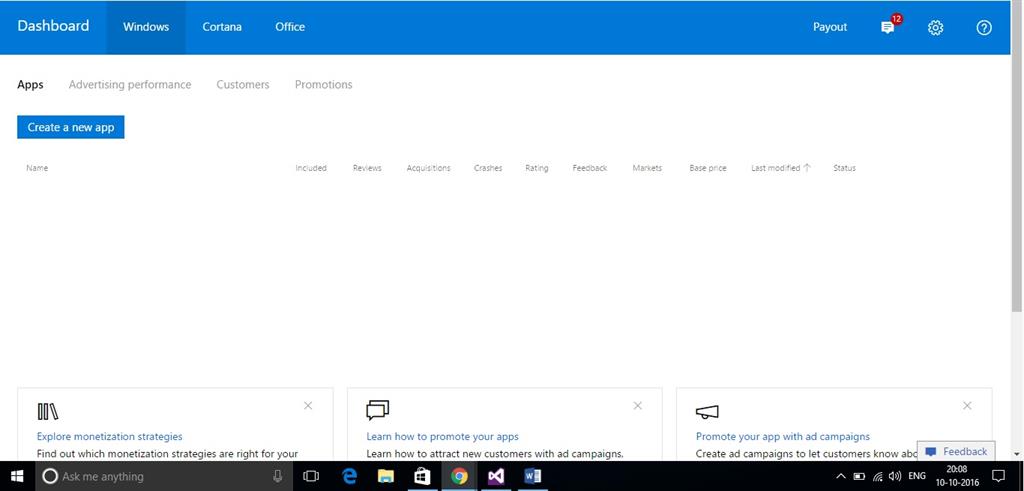The width and height of the screenshot is (1024, 491).
Task: Sort by the Feedback column header
Action: click(590, 168)
